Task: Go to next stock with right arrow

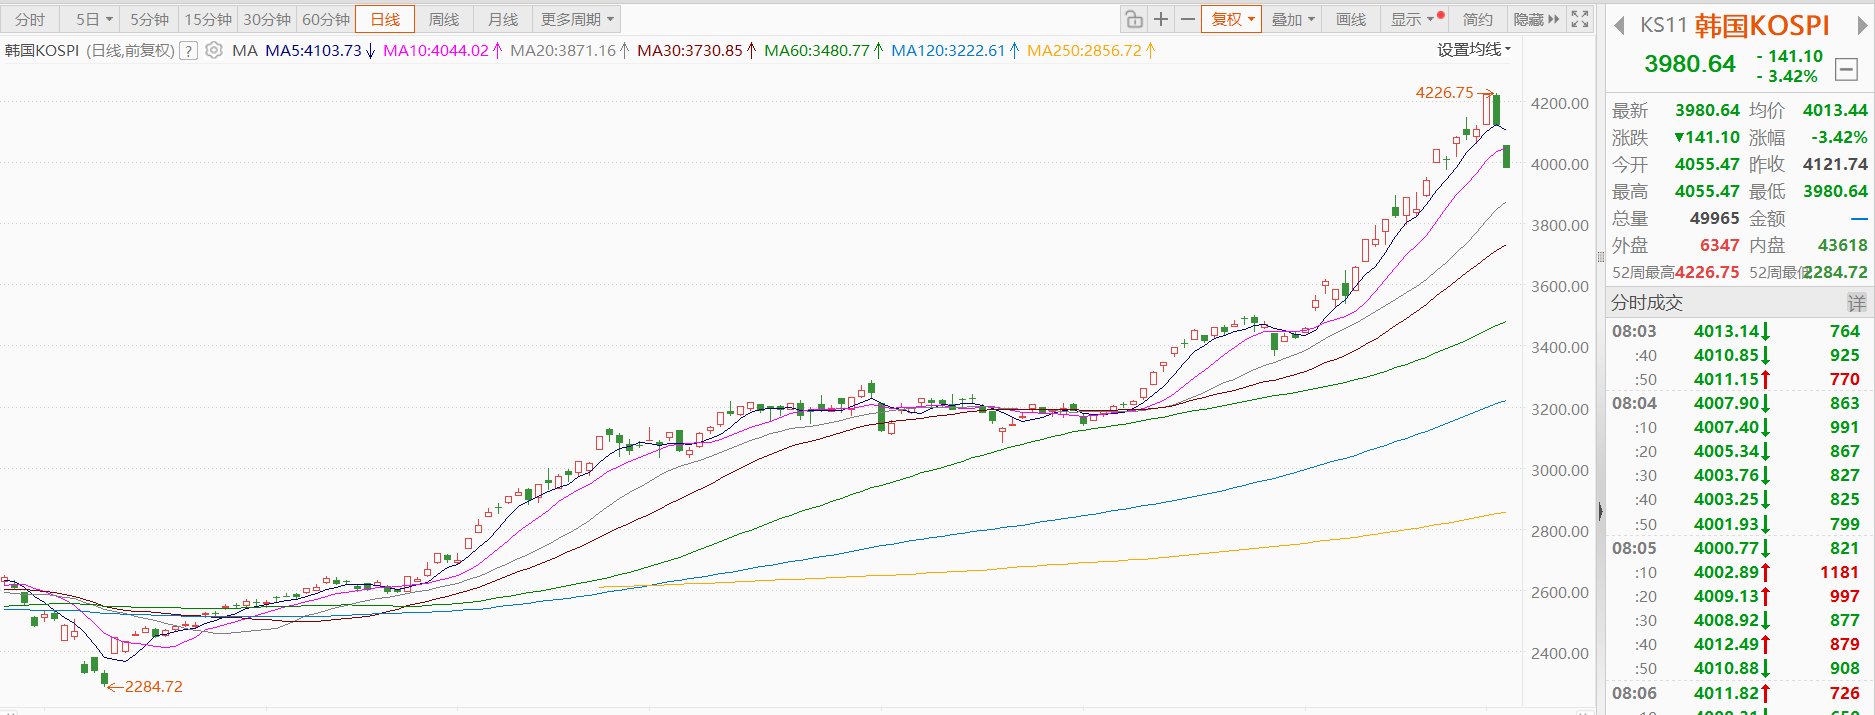Action: pos(1862,26)
